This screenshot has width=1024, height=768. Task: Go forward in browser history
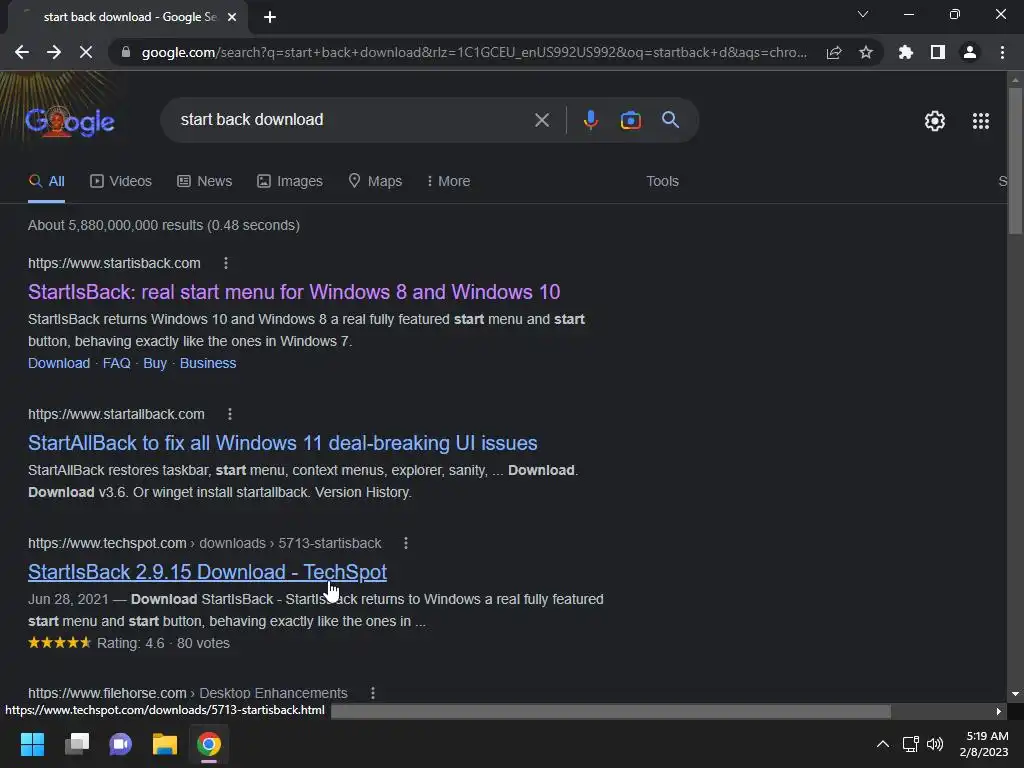tap(54, 52)
